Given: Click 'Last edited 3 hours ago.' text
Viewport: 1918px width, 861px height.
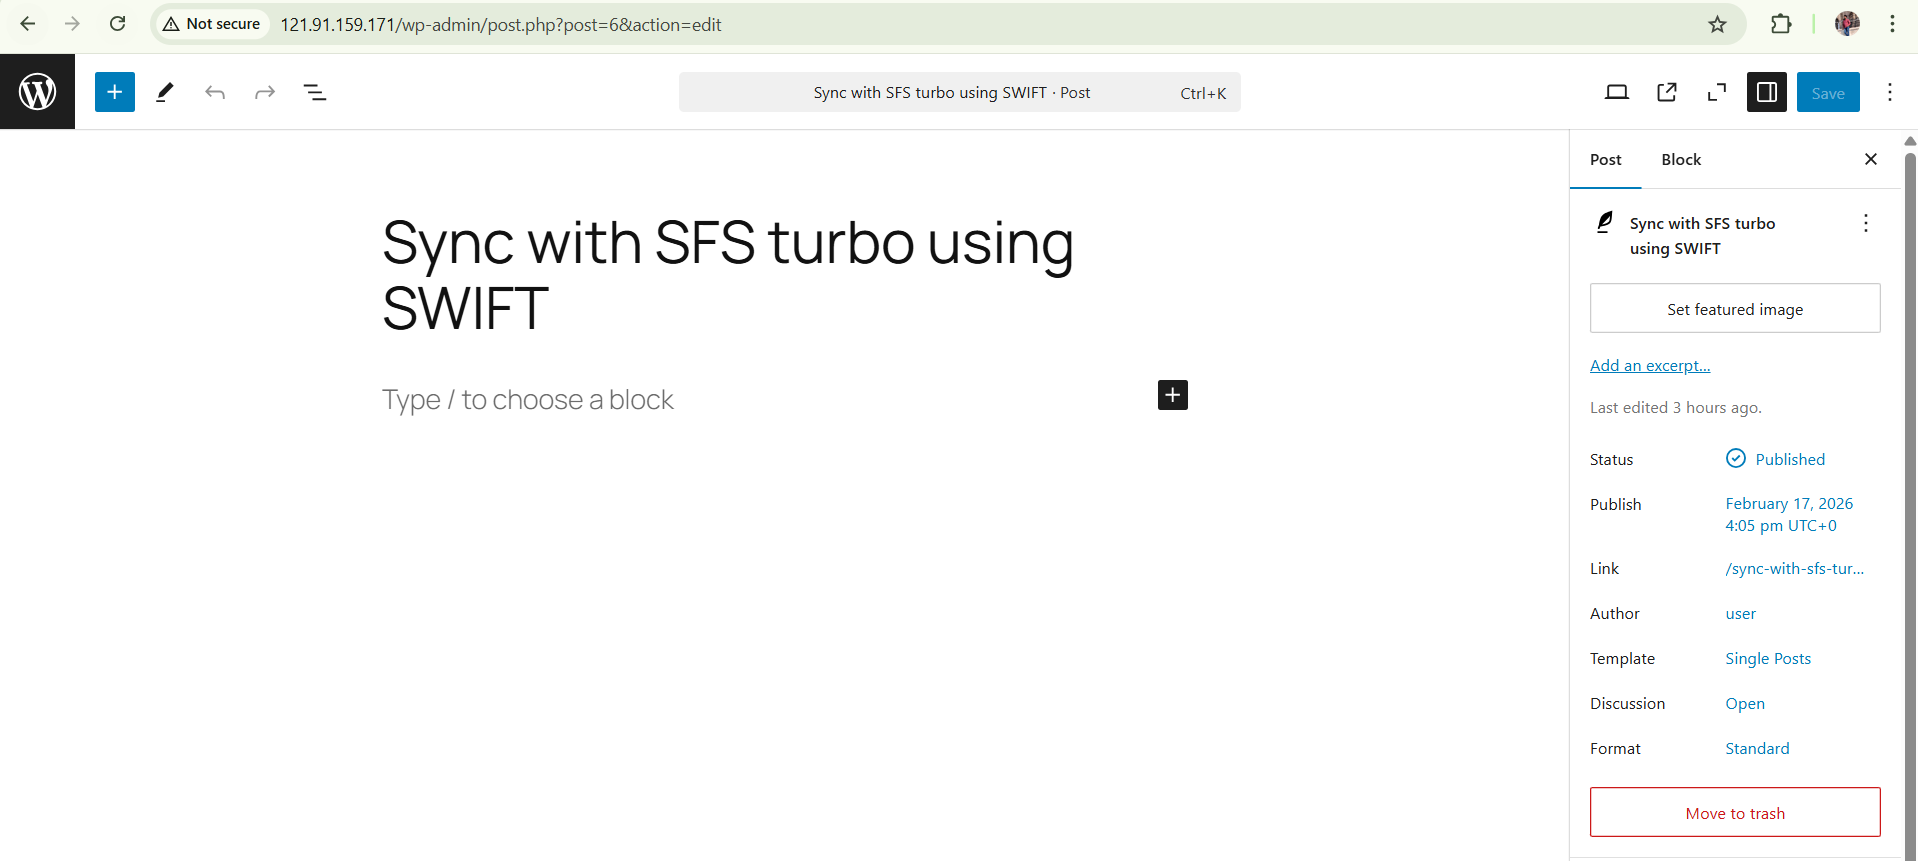Looking at the screenshot, I should 1676,408.
